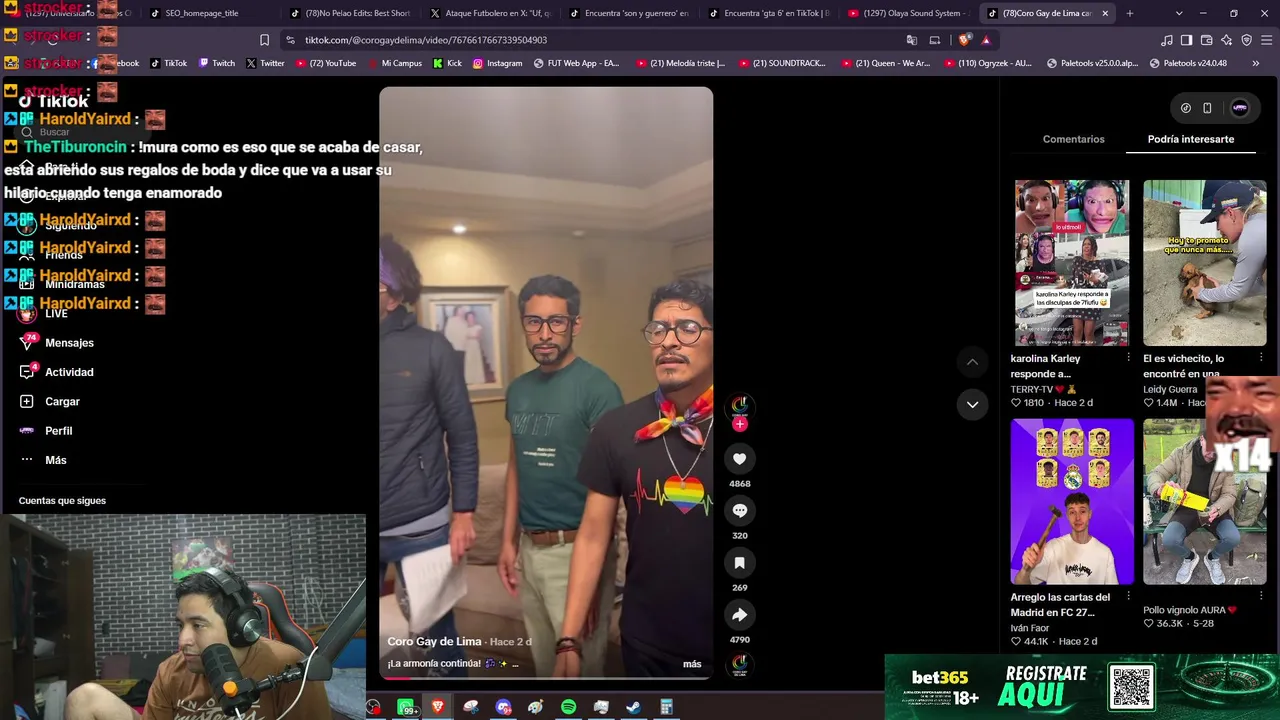Open the Brave hamburger menu
Viewport: 1280px width, 720px height.
tap(1267, 40)
